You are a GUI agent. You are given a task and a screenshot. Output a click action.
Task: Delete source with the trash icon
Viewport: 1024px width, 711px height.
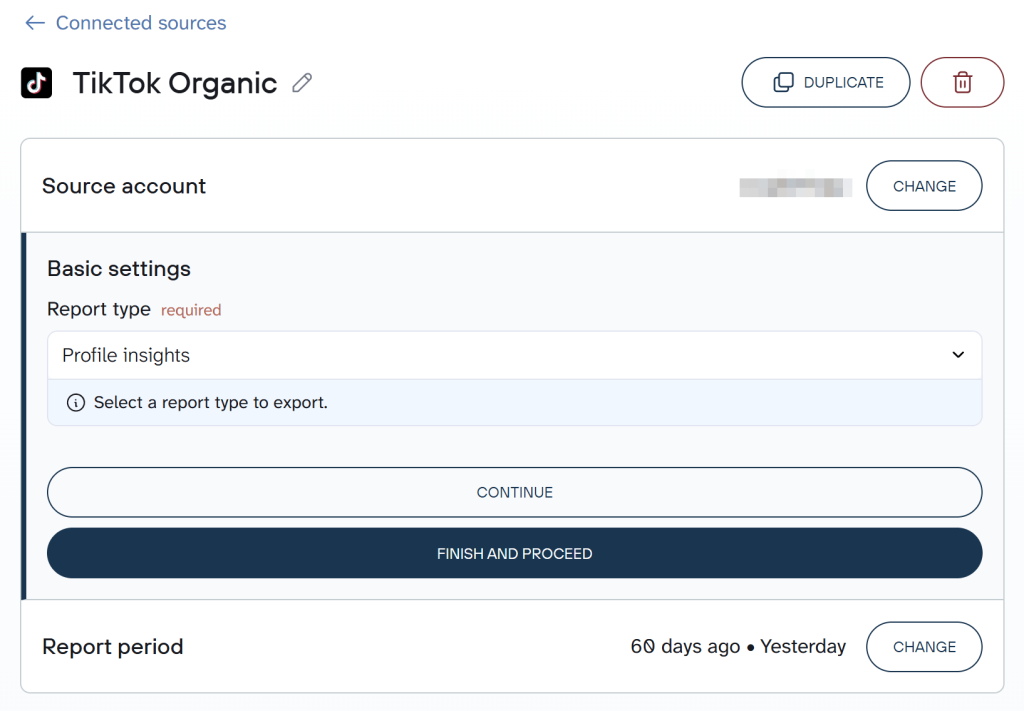click(x=962, y=83)
